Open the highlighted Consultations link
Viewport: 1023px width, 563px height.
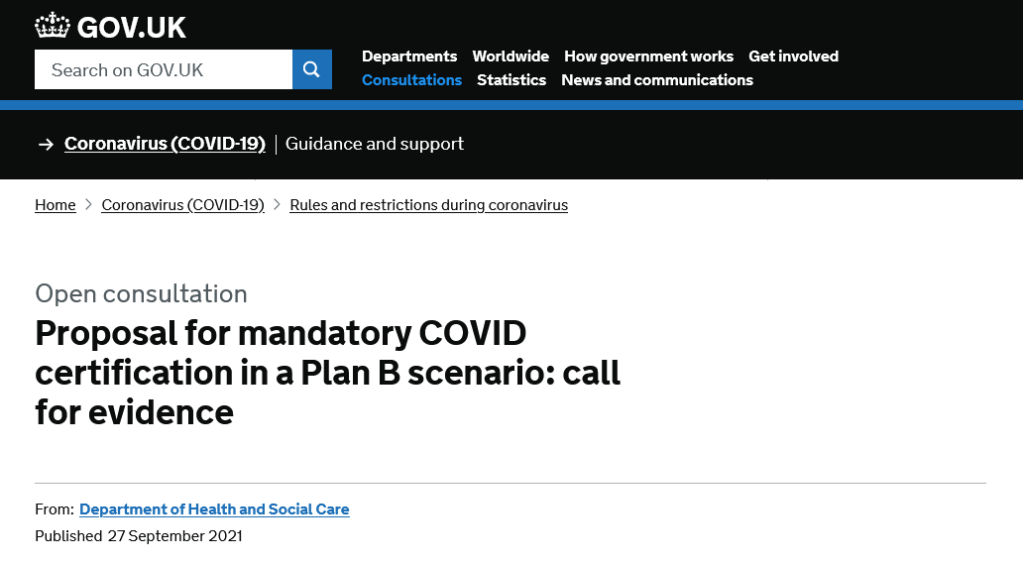coord(411,80)
